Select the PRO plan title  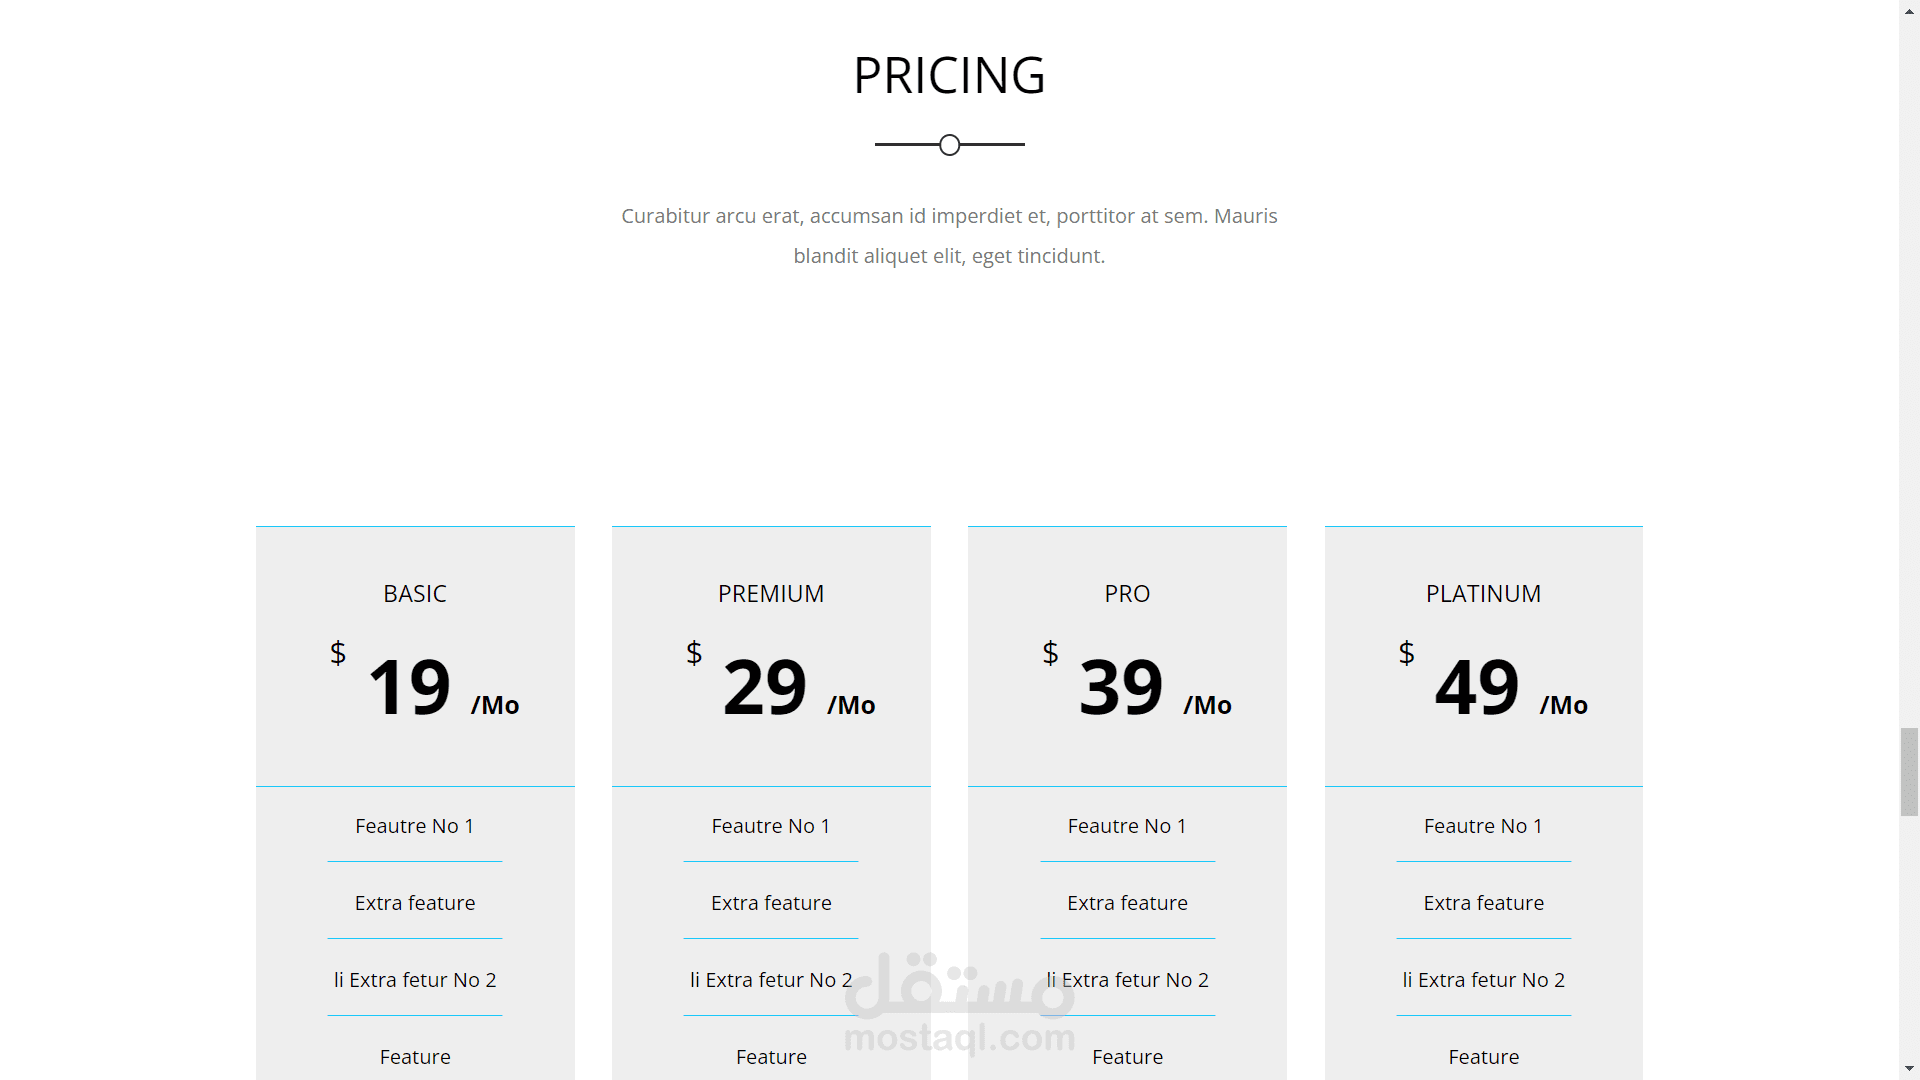click(1127, 594)
